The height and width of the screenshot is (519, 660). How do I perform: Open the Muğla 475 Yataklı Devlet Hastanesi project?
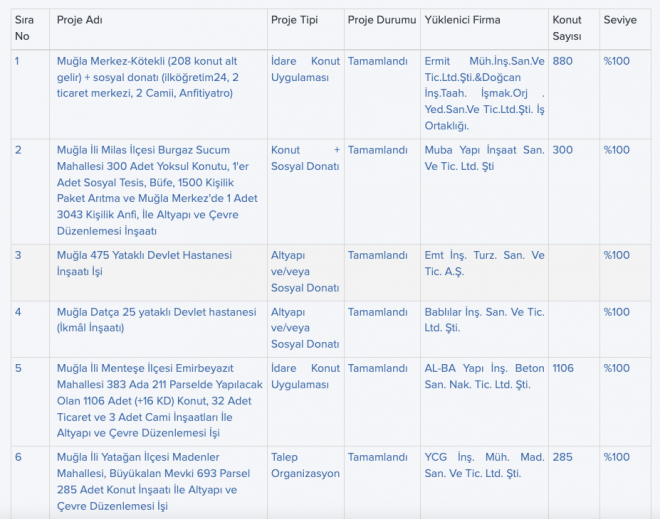click(x=144, y=263)
